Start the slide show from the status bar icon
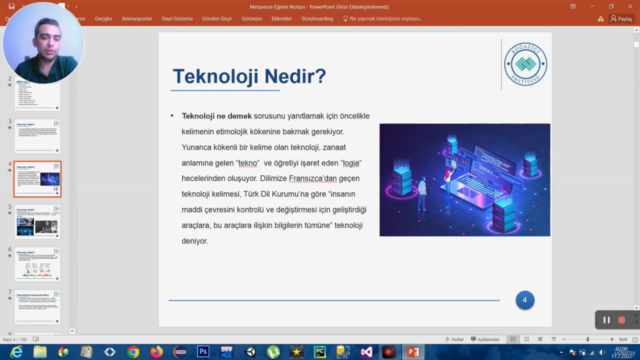This screenshot has width=640, height=360. [x=553, y=339]
